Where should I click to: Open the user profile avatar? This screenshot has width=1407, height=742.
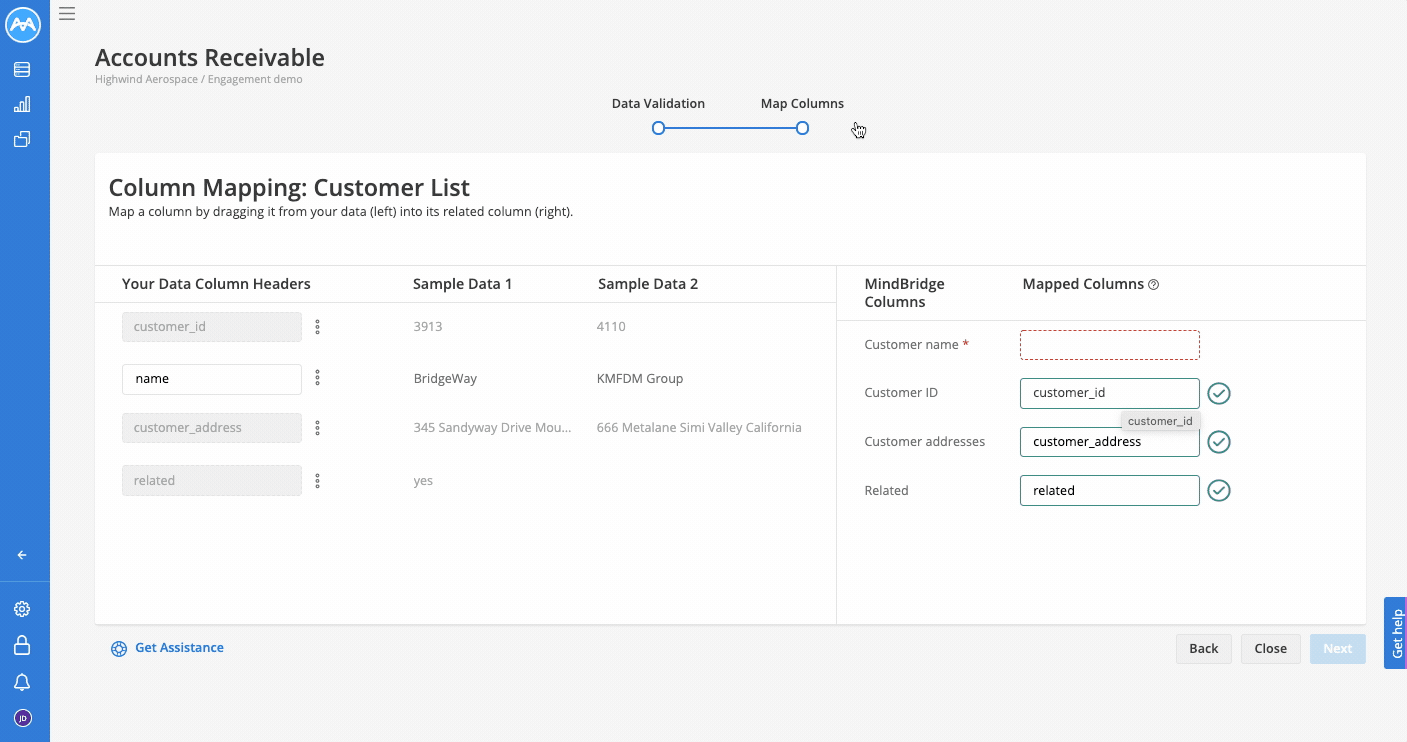pyautogui.click(x=23, y=718)
